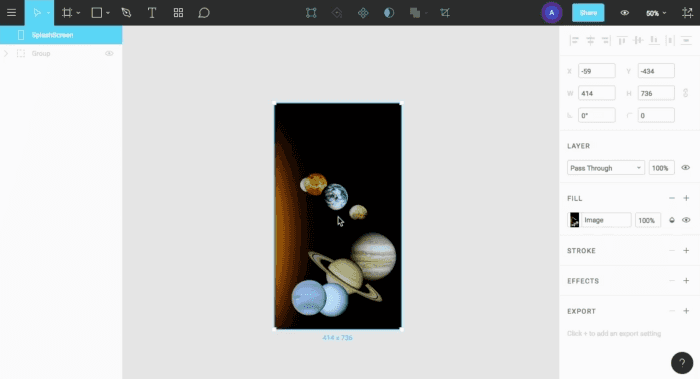Viewport: 700px width, 379px height.
Task: Toggle Image fill visibility eye
Action: point(686,220)
